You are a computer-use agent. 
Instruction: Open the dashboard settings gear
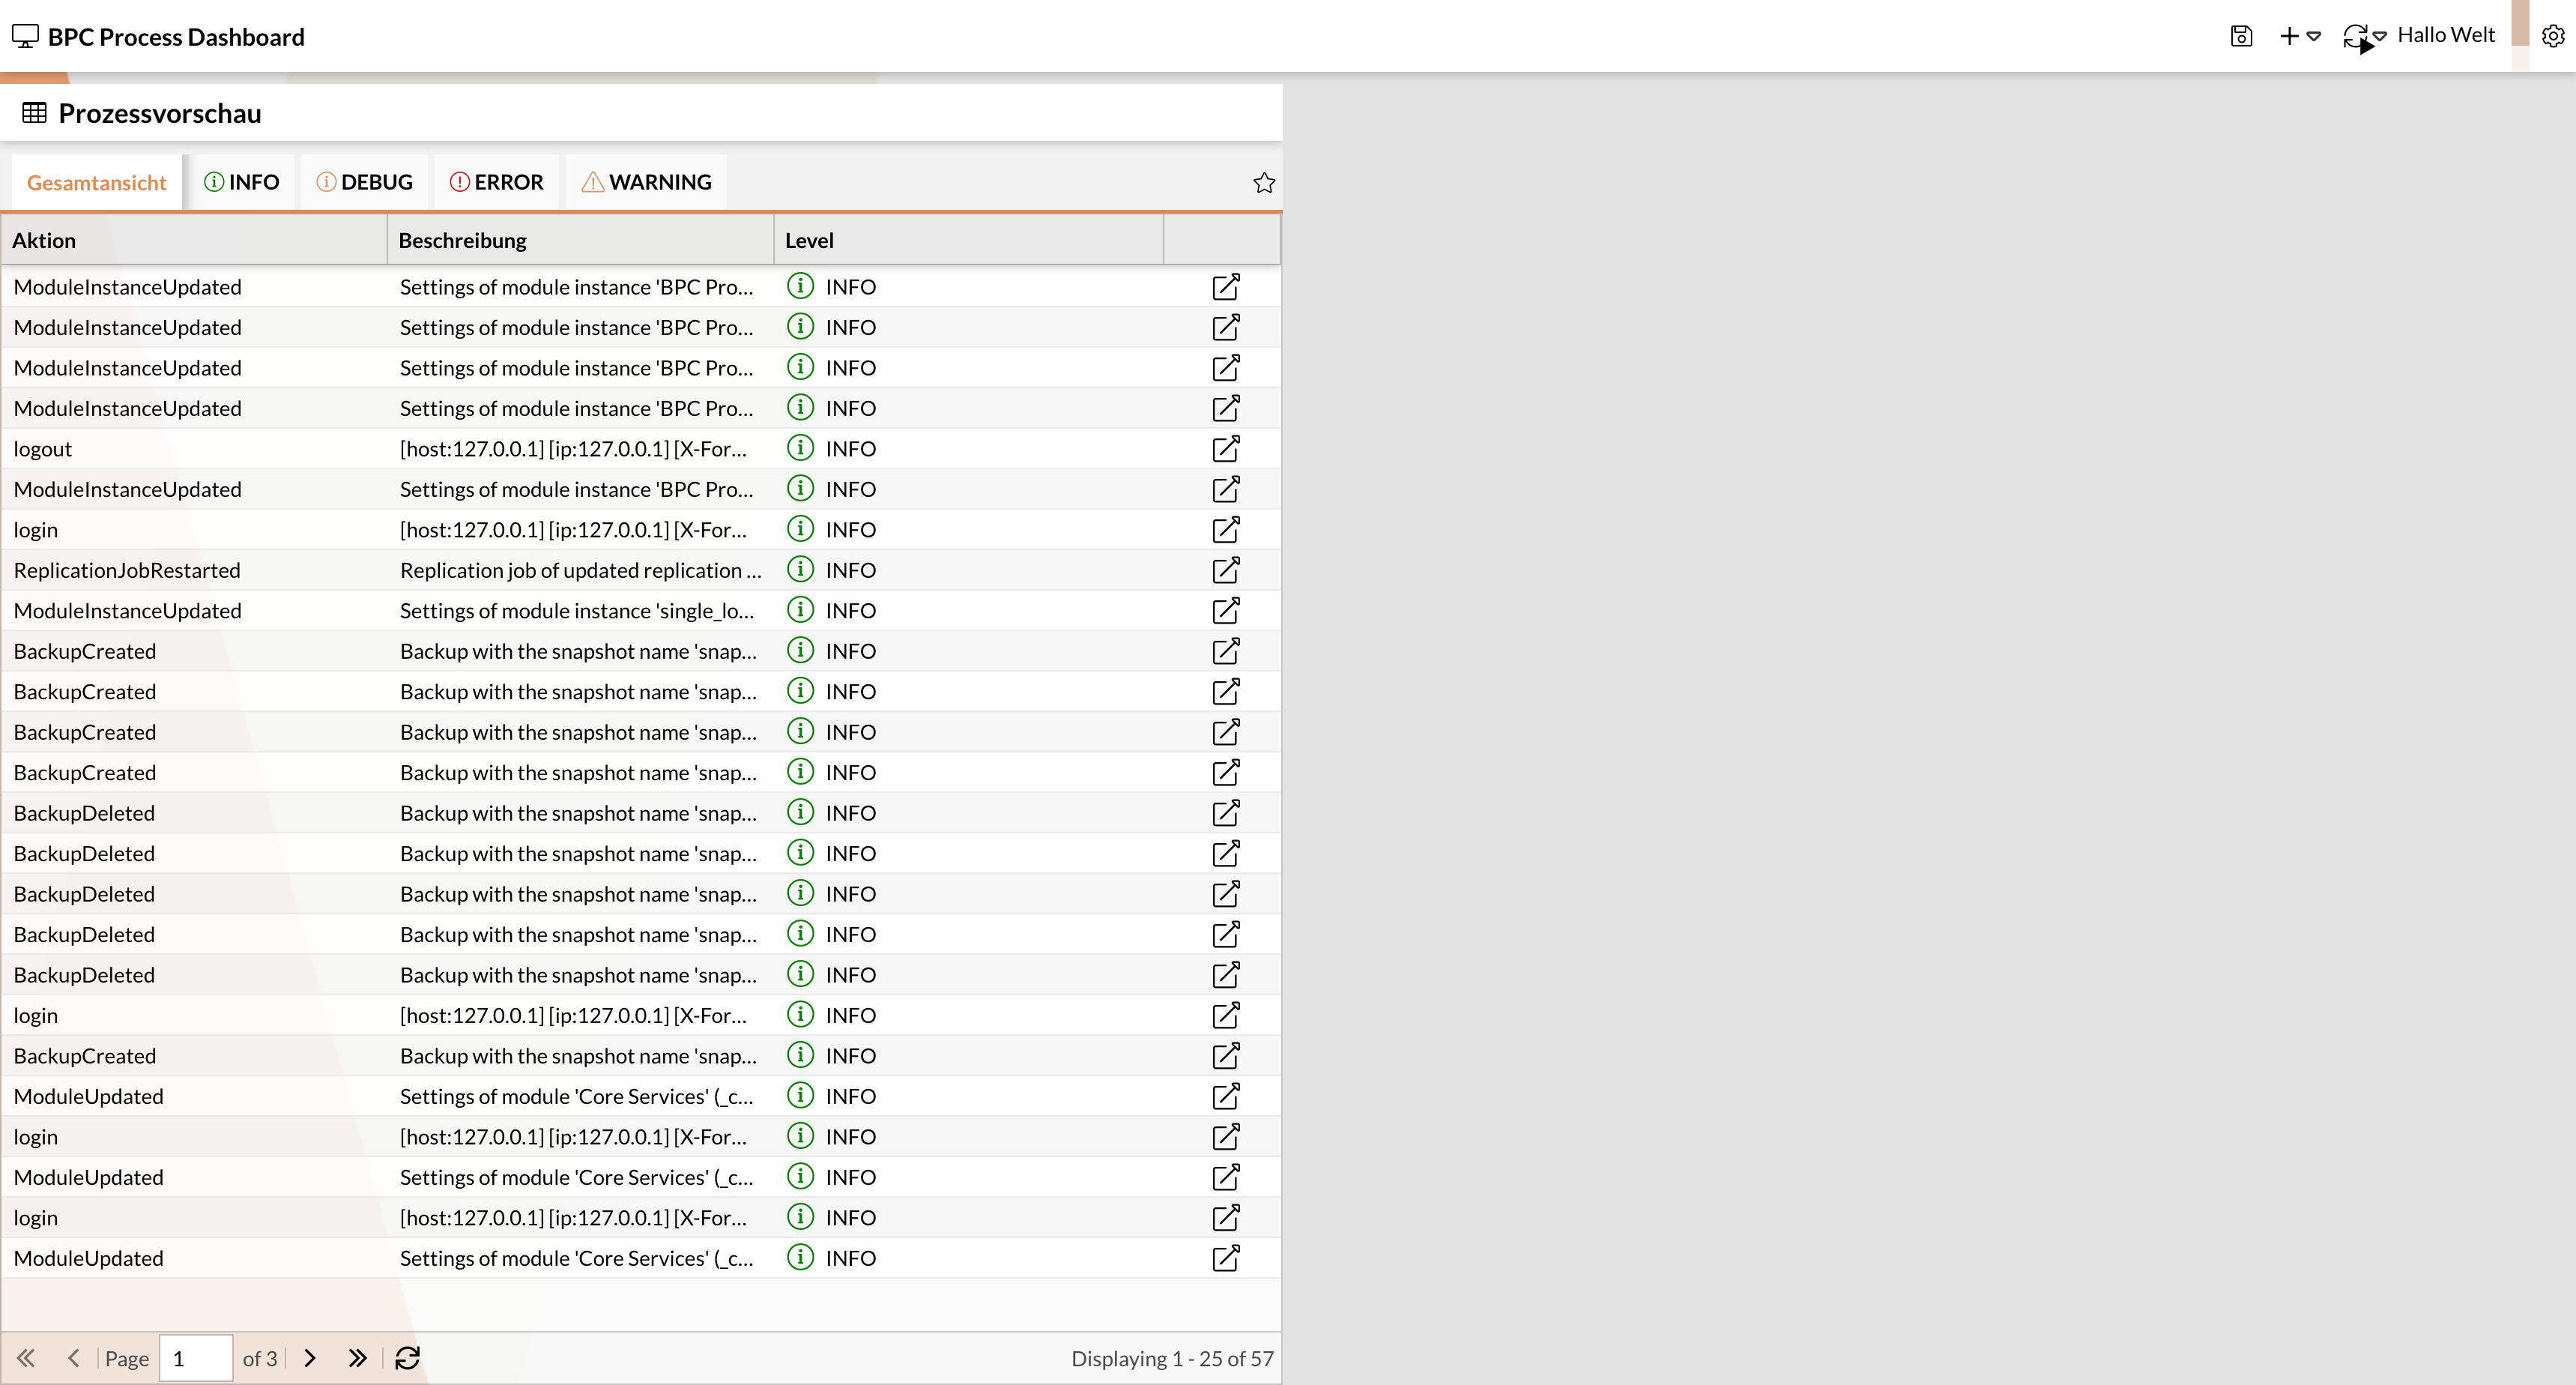2552,36
